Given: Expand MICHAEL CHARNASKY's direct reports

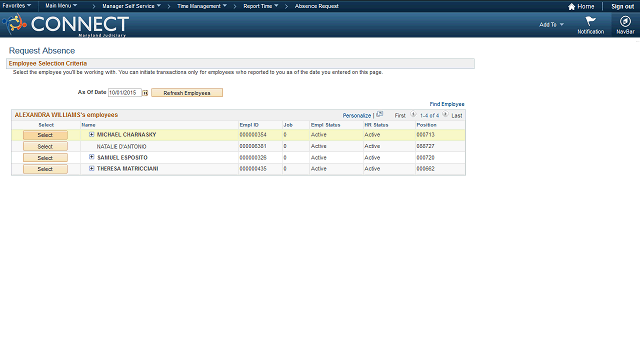Looking at the screenshot, I should 91,134.
